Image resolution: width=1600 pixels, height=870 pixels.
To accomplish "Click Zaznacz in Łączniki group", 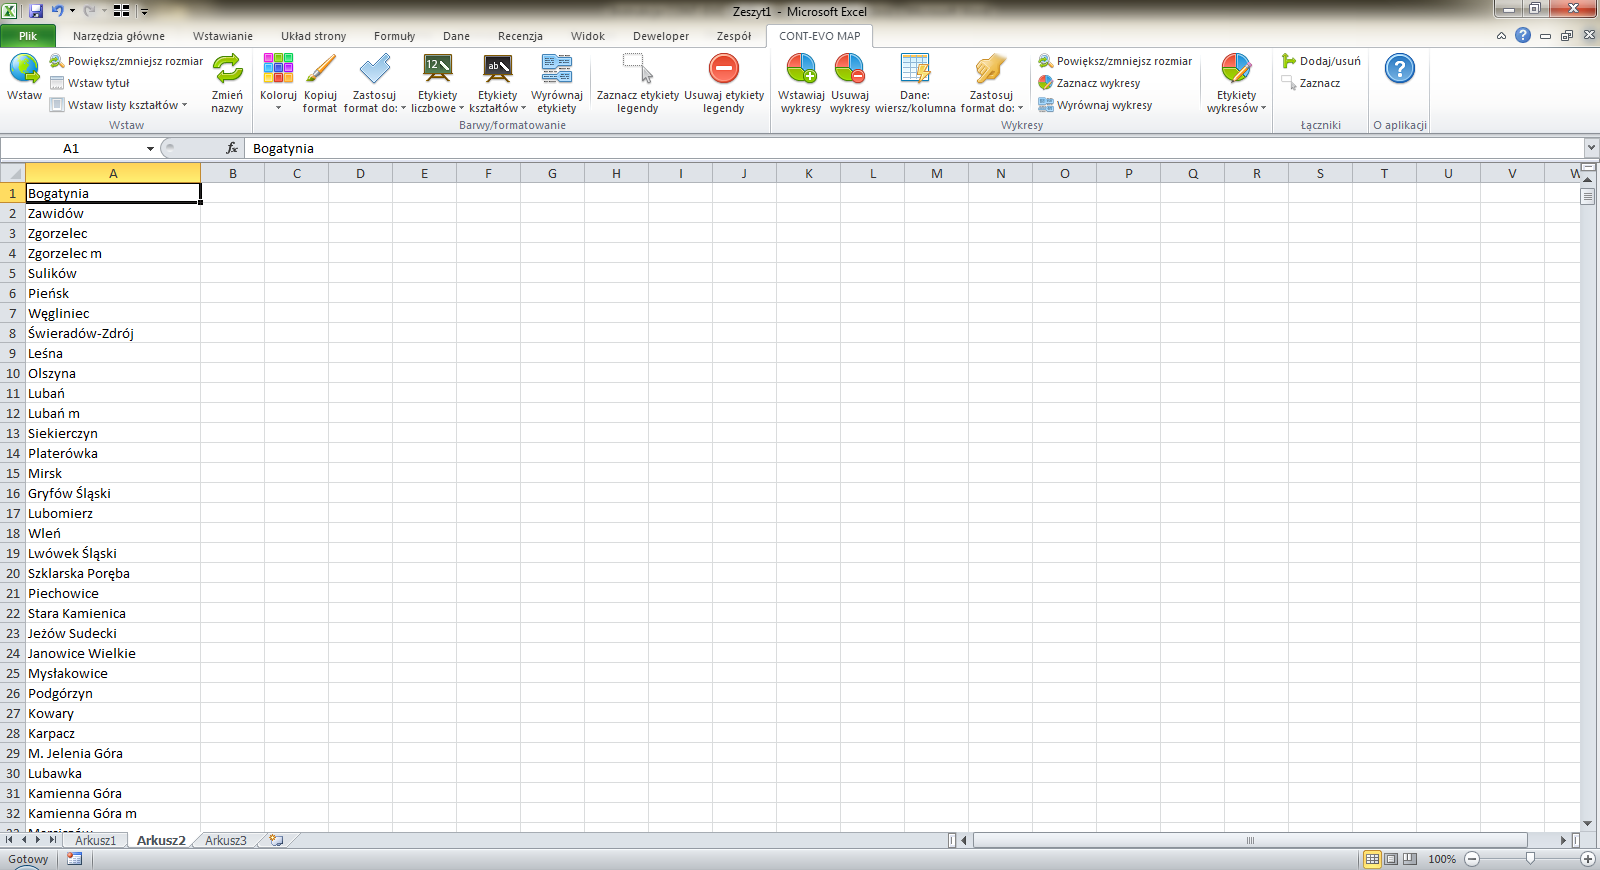I will tap(1311, 83).
